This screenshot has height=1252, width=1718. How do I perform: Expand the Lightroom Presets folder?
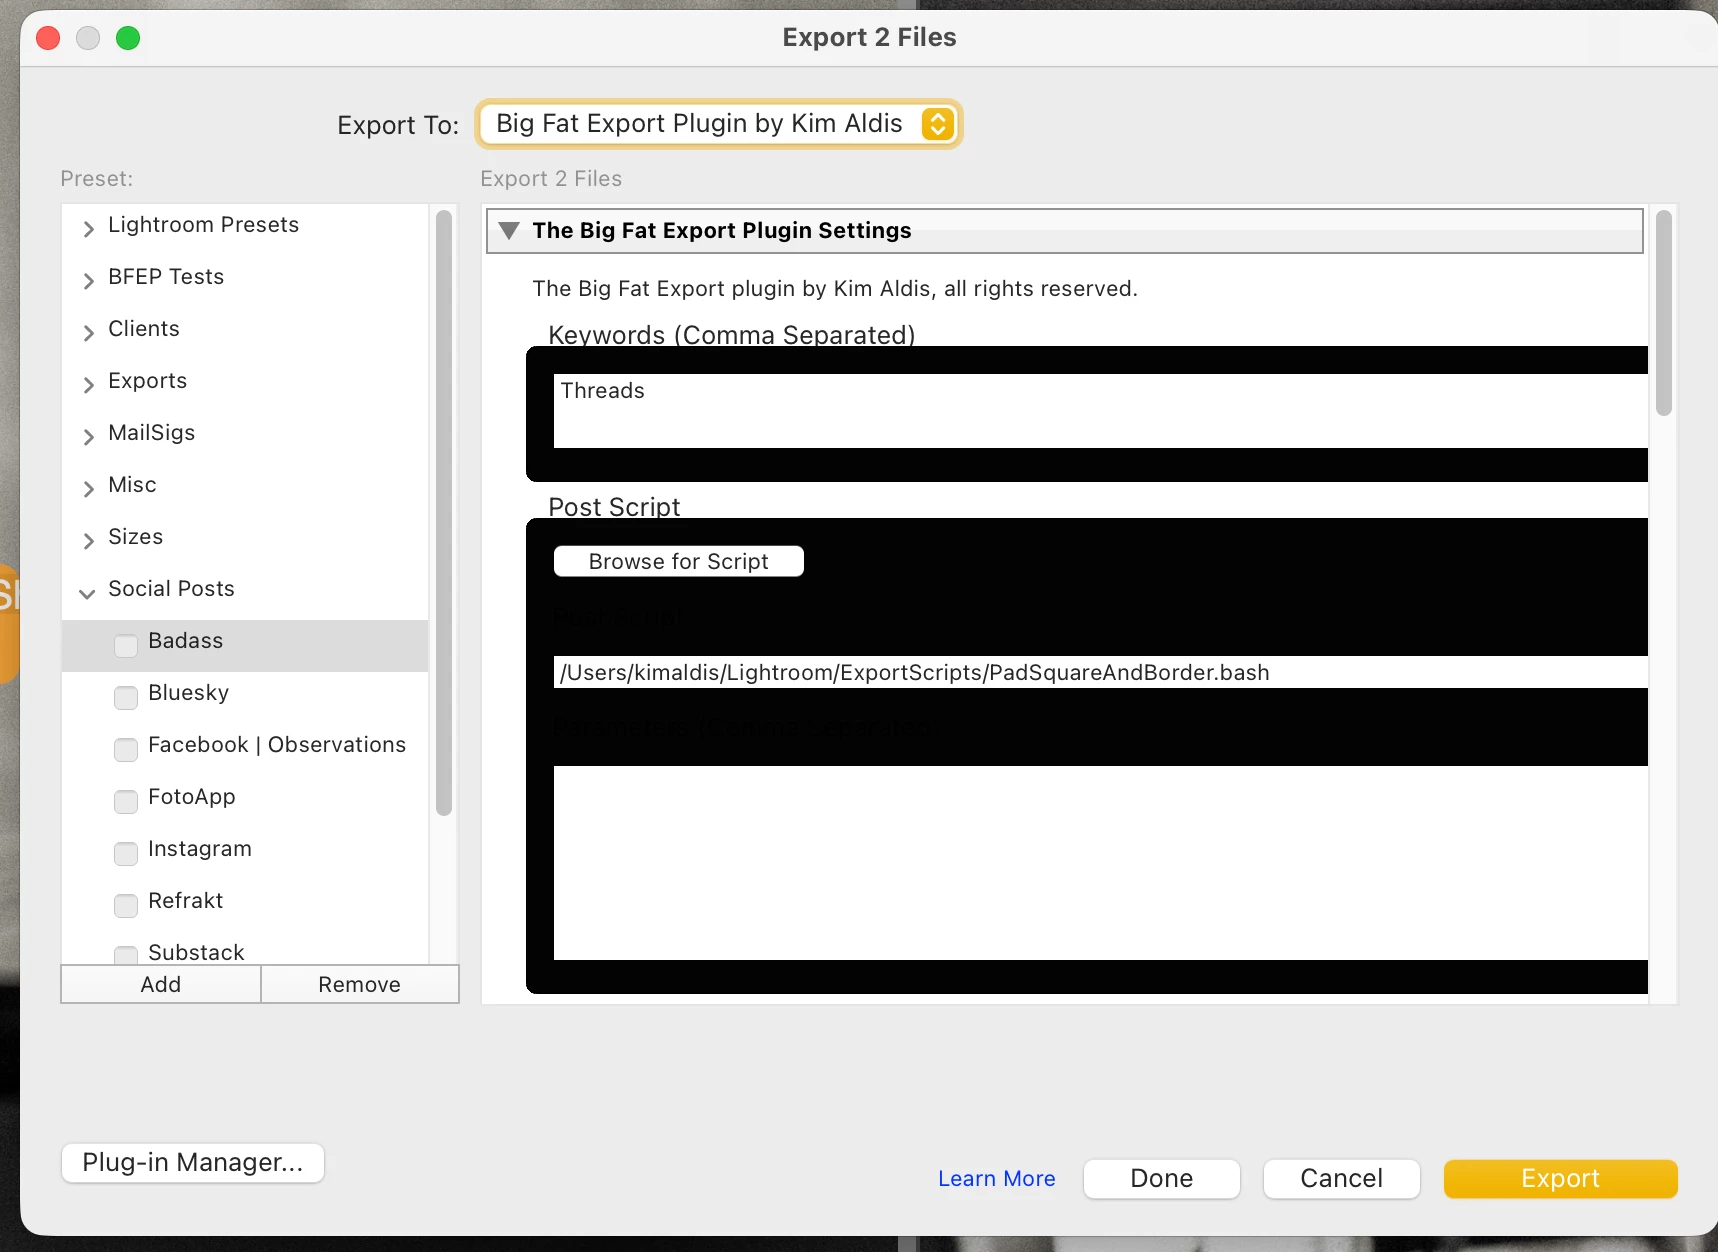[x=88, y=228]
